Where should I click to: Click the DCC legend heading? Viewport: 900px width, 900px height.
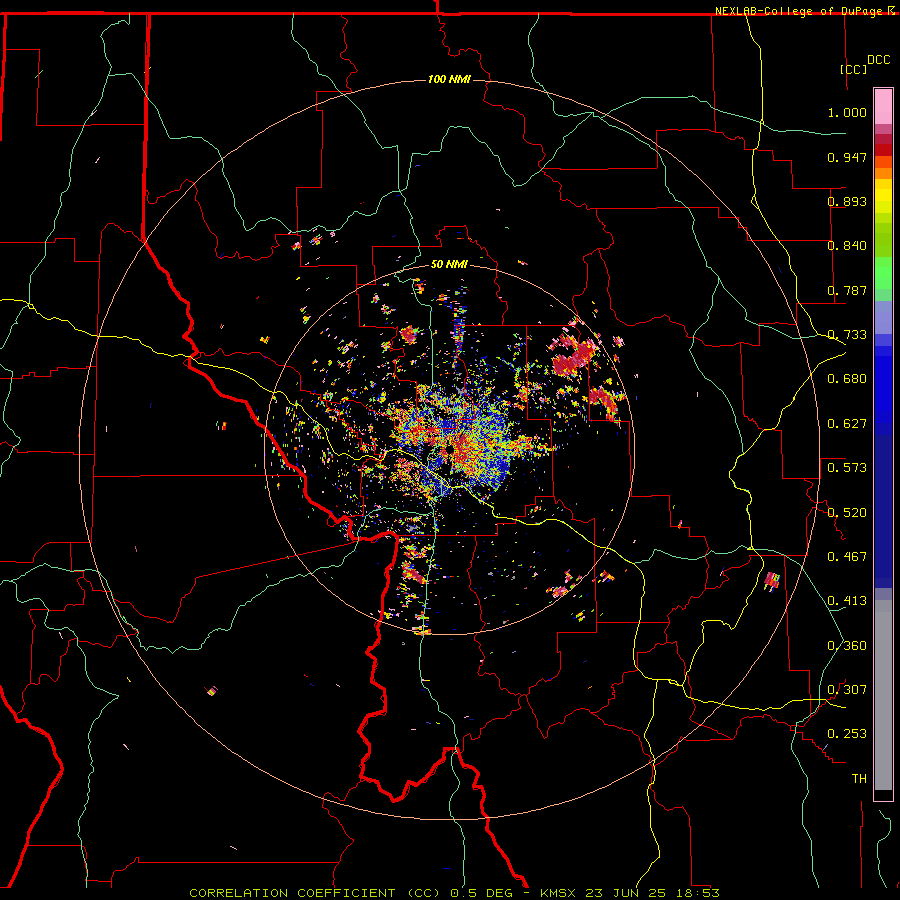(x=878, y=60)
